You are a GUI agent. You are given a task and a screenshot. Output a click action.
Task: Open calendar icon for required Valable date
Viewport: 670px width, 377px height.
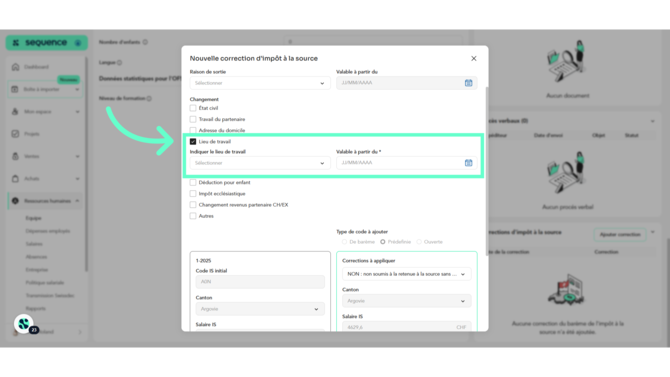pyautogui.click(x=468, y=163)
